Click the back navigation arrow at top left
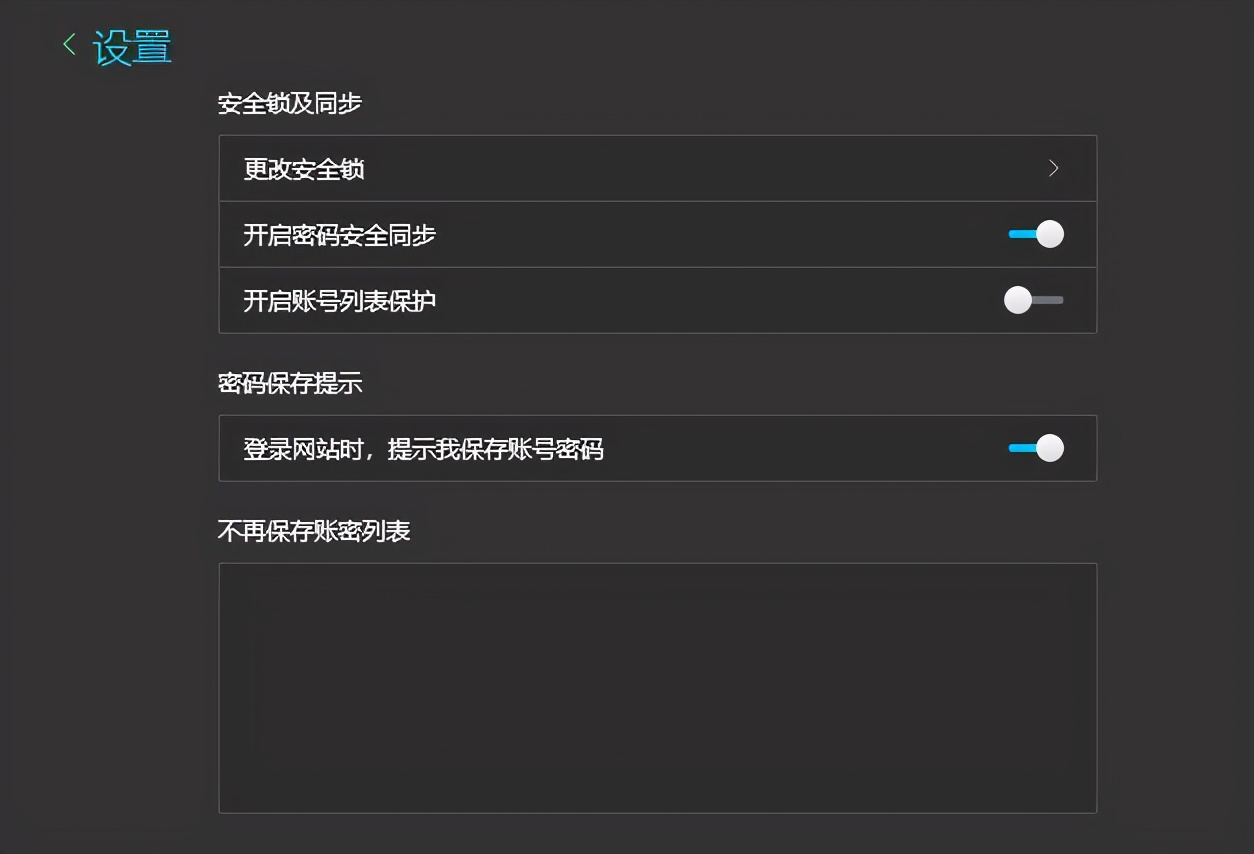Screen dimensions: 1254x854 (68, 44)
